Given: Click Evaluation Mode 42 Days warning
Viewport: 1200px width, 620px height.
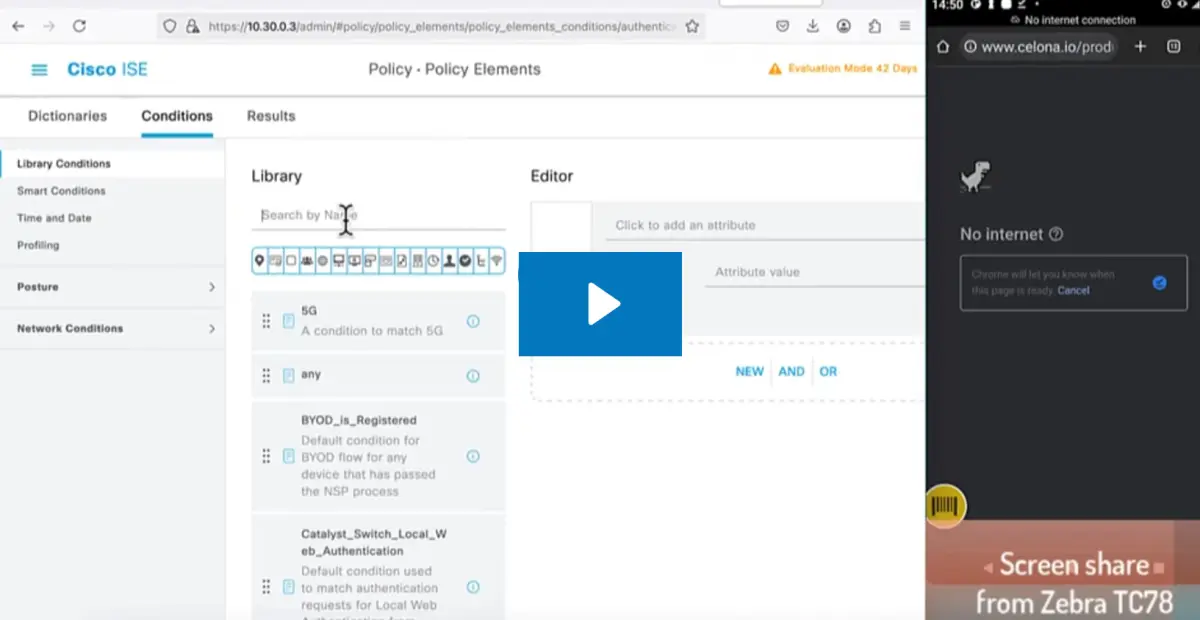Looking at the screenshot, I should tap(842, 69).
